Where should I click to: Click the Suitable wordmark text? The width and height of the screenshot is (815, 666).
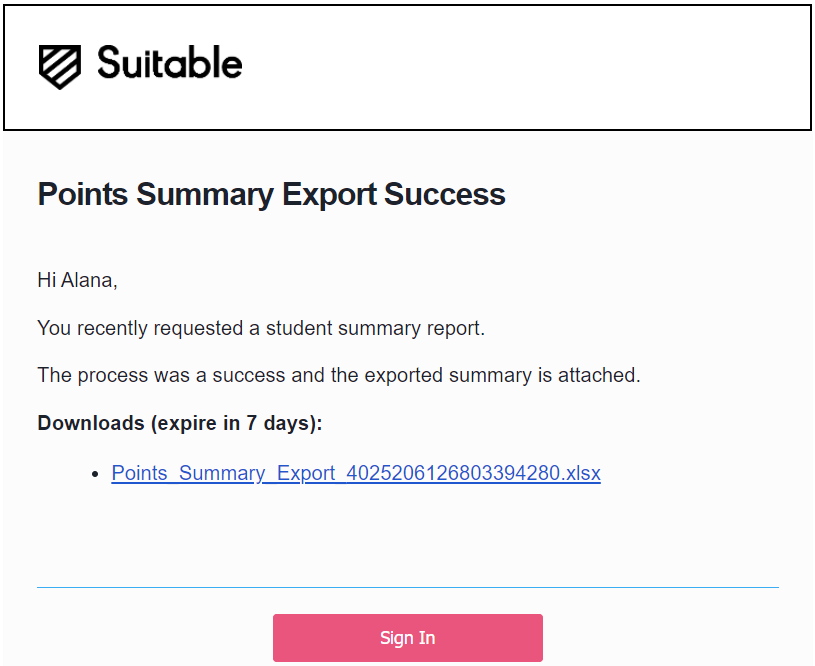click(170, 62)
